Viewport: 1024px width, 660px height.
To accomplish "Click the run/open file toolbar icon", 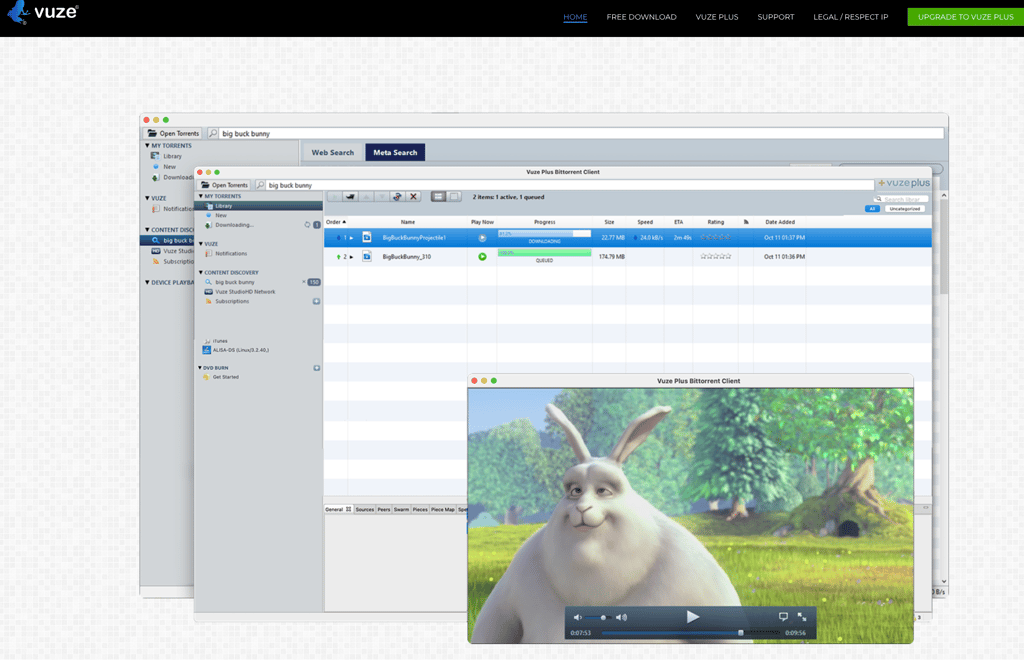I will 350,196.
